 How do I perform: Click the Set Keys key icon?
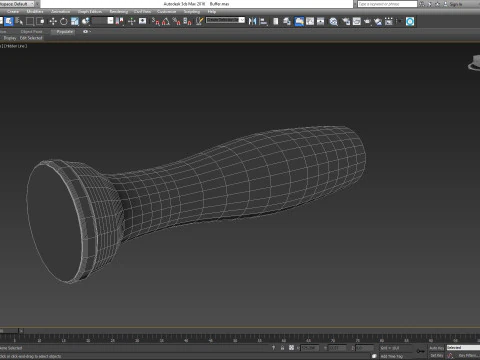tap(421, 351)
